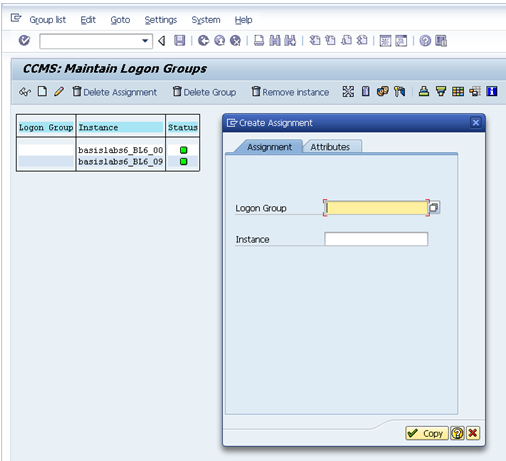Cancel dialog with the red X button
The width and height of the screenshot is (506, 461).
[x=473, y=433]
